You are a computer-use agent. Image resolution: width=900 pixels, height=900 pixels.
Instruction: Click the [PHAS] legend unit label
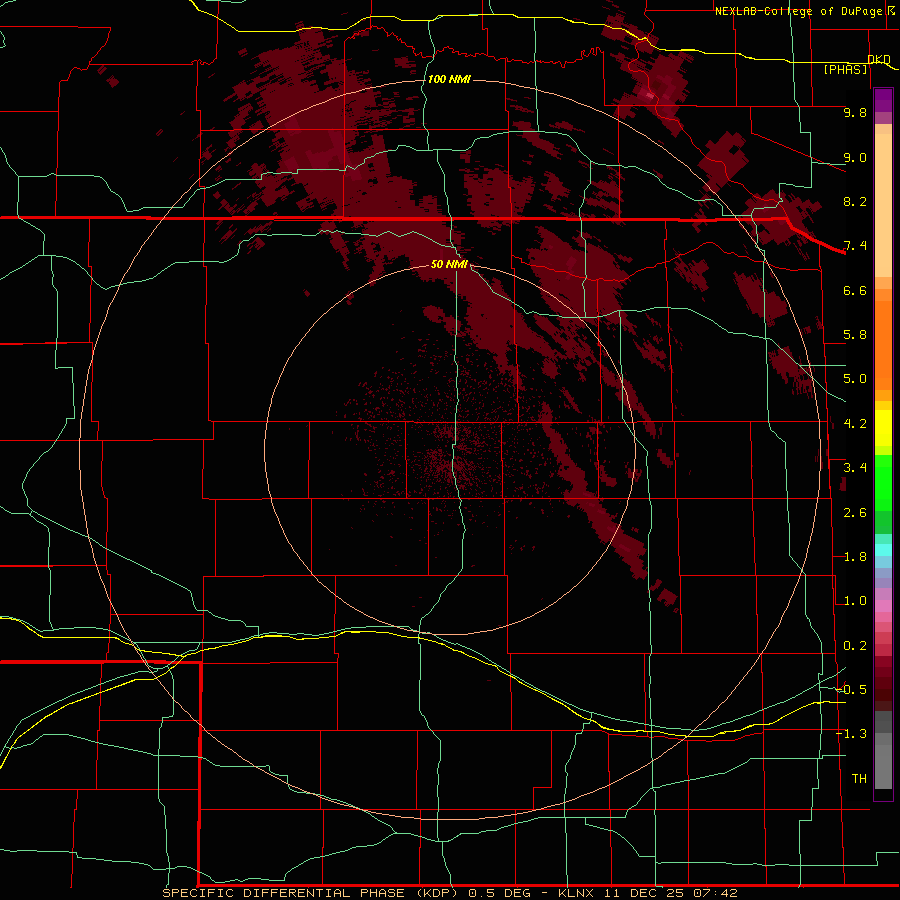pos(845,69)
